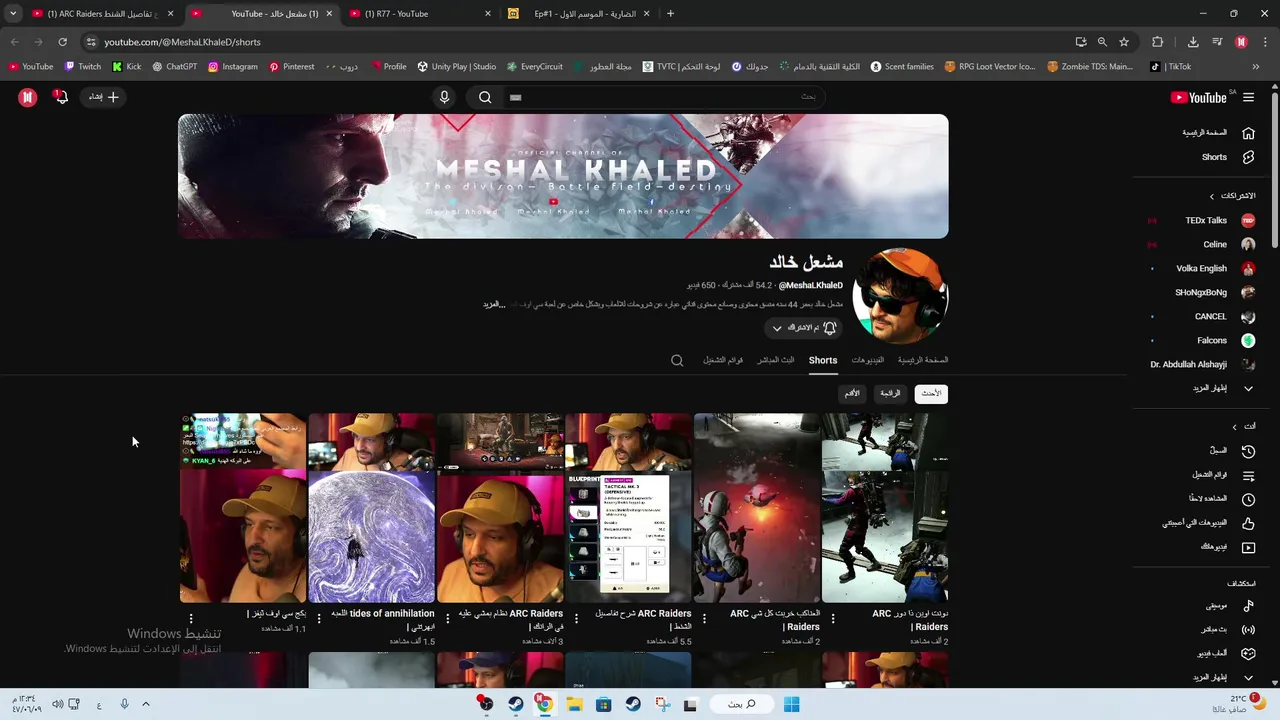Select Oldest (الأقدم) filter chip
This screenshot has height=720, width=1280.
[x=852, y=394]
